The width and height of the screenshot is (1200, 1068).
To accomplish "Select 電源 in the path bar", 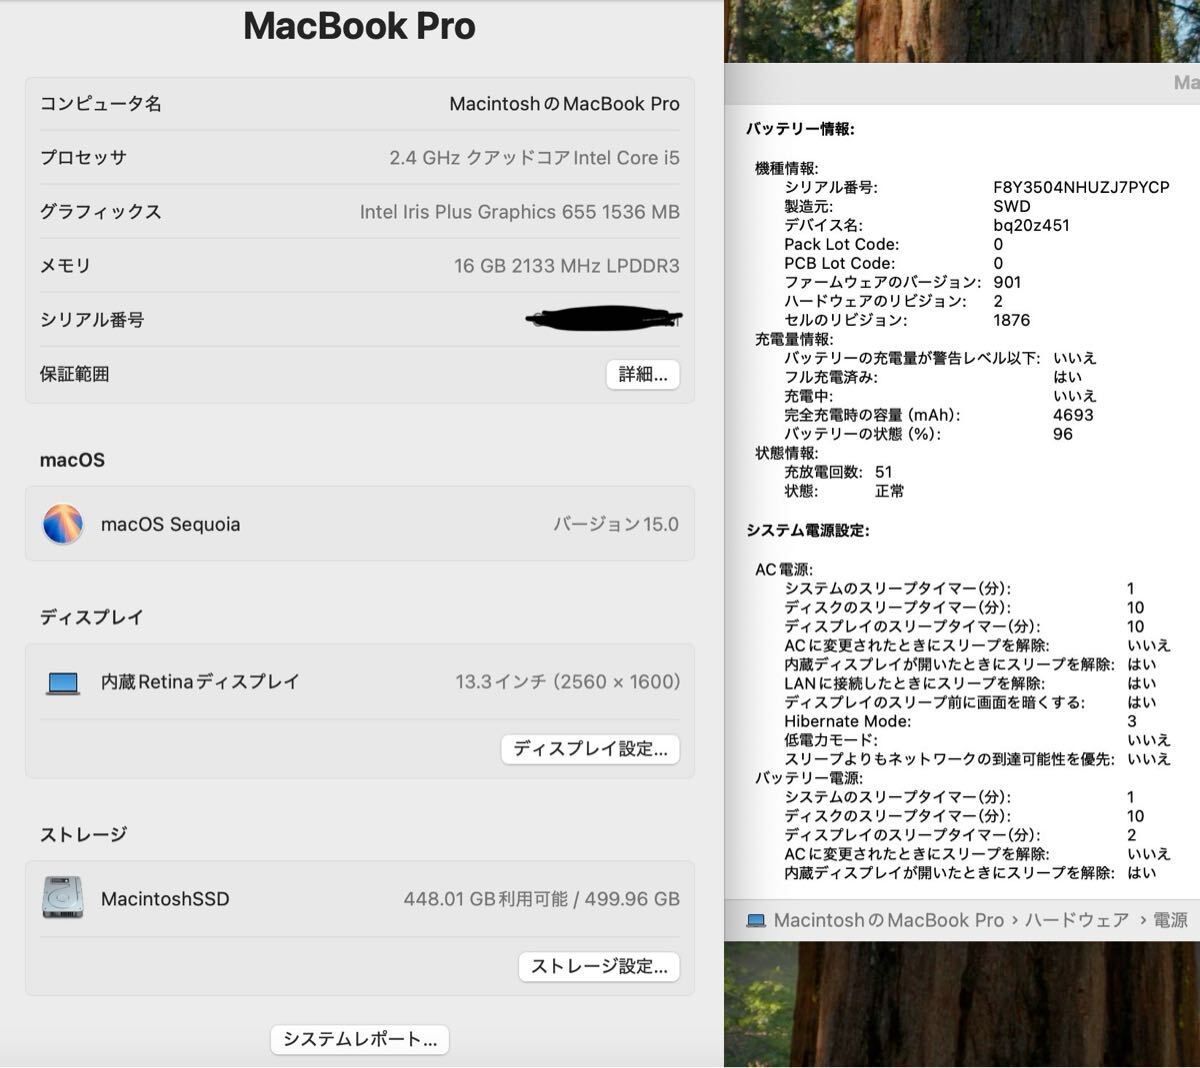I will pos(1170,920).
